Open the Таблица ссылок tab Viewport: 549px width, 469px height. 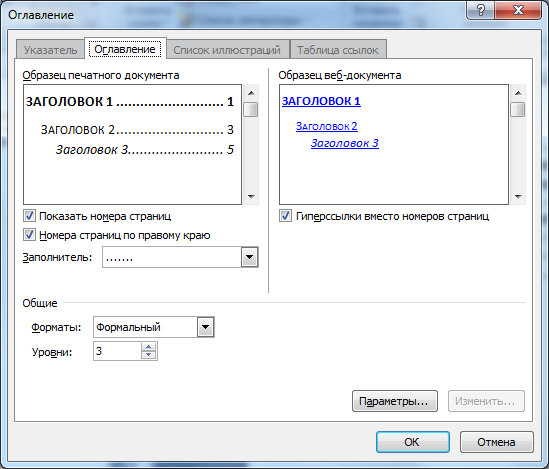pos(338,50)
